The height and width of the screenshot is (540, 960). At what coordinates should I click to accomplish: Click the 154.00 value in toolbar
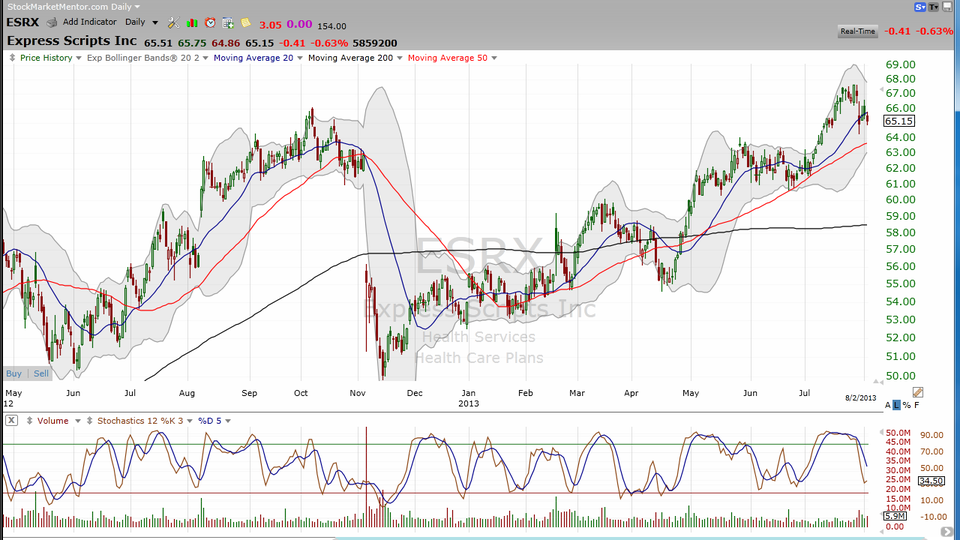click(x=331, y=26)
